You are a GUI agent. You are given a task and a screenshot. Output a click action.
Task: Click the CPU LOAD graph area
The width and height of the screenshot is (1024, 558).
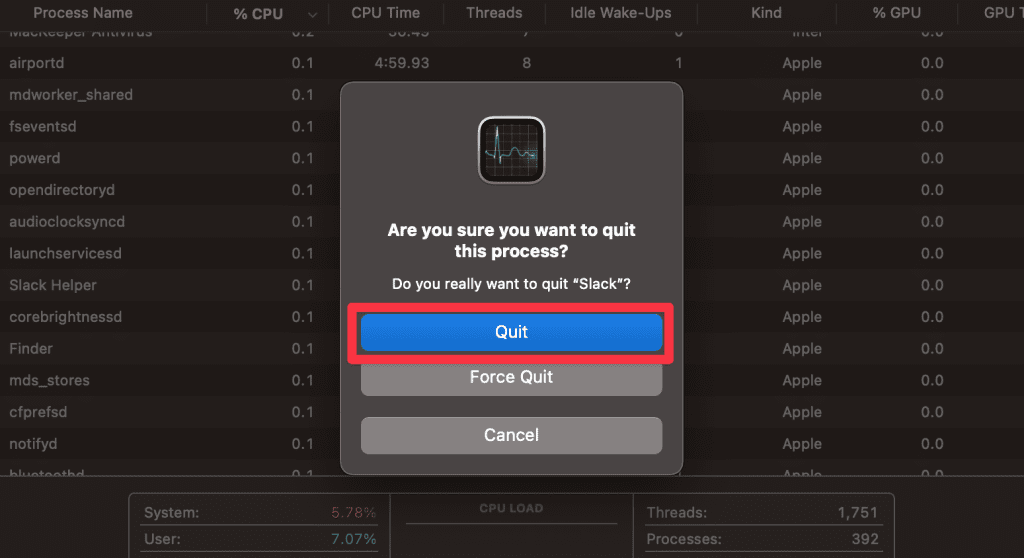pos(511,532)
